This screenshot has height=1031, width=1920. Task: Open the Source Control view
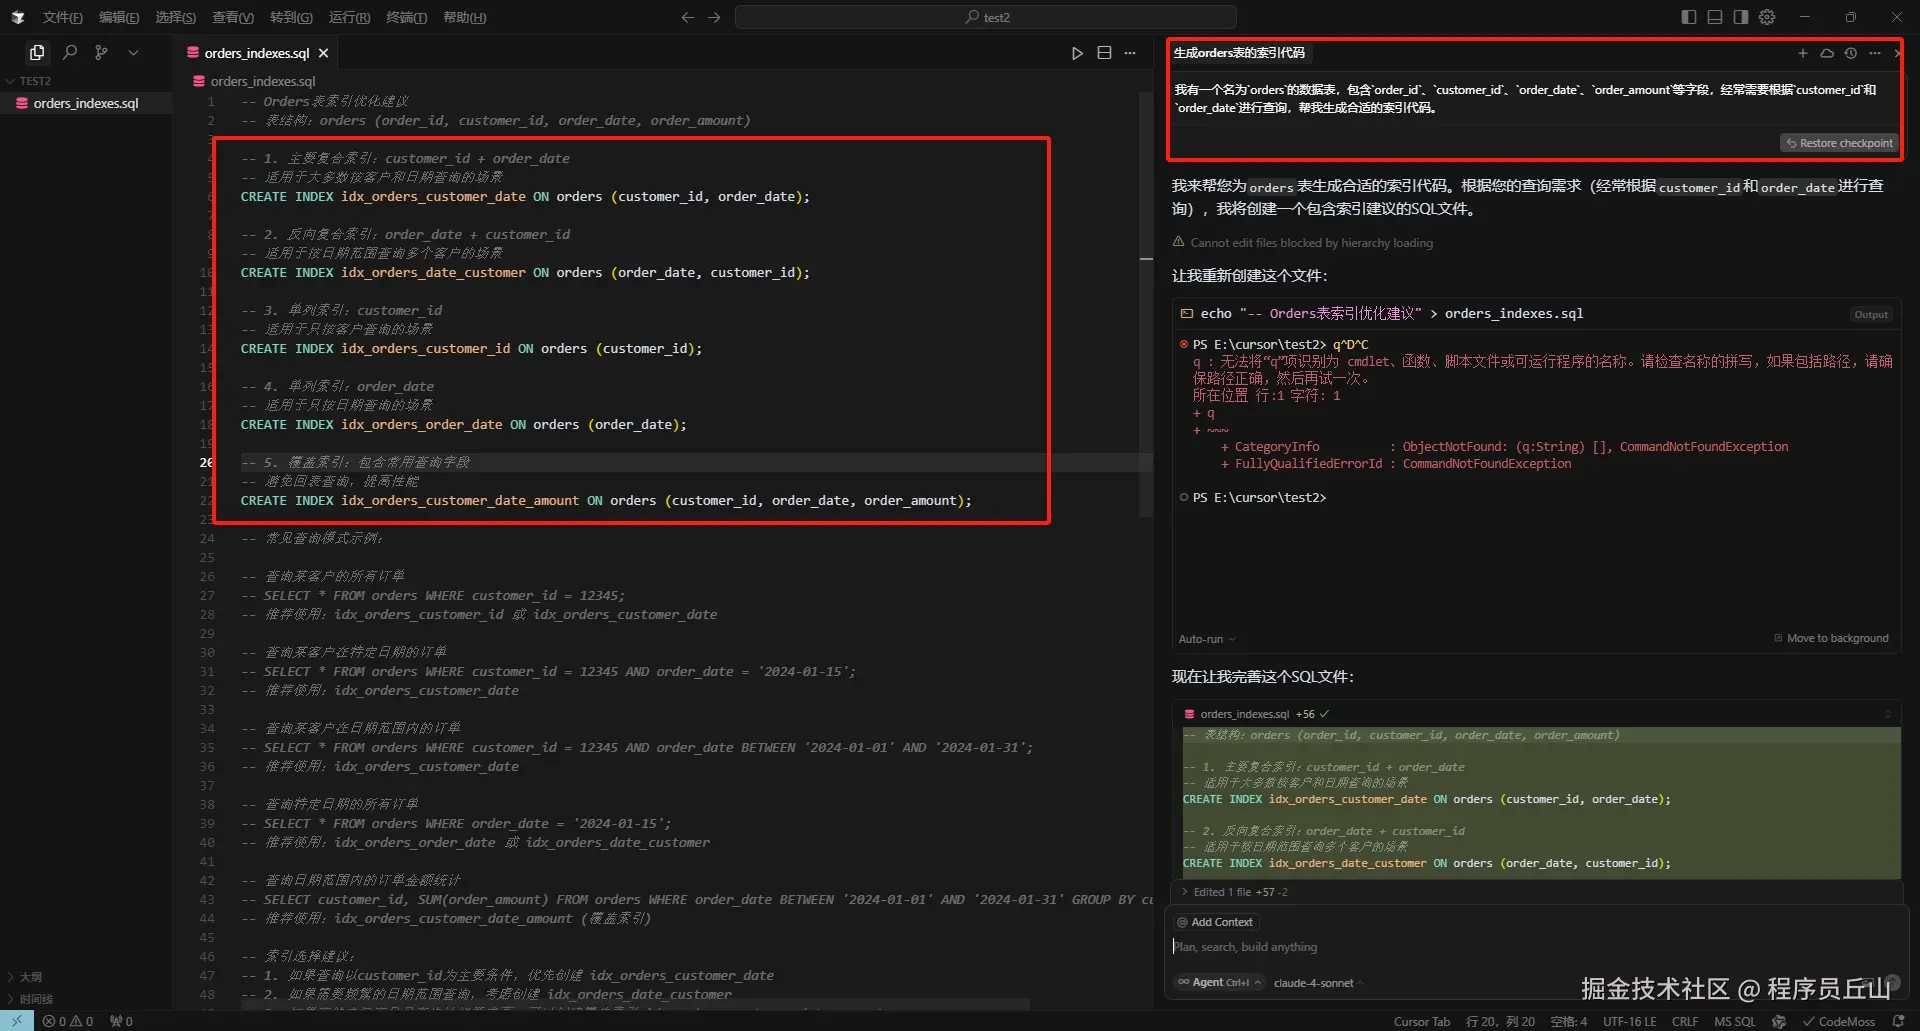coord(101,52)
